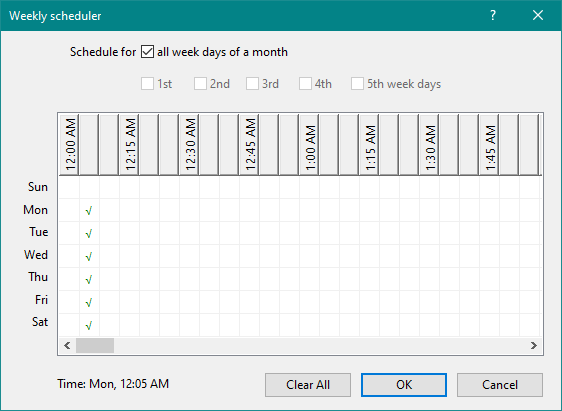562x411 pixels.
Task: Select the 1:00 AM column header
Action: 309,145
